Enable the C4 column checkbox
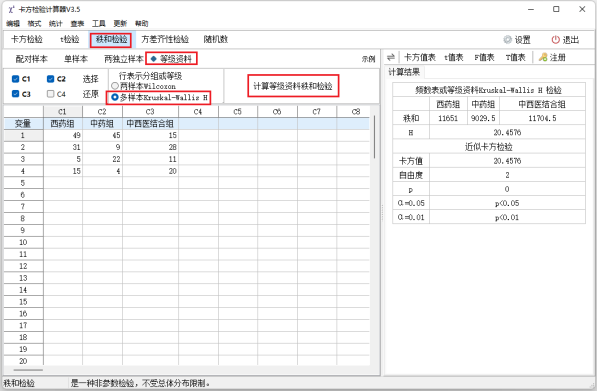The height and width of the screenshot is (391, 598). 50,94
